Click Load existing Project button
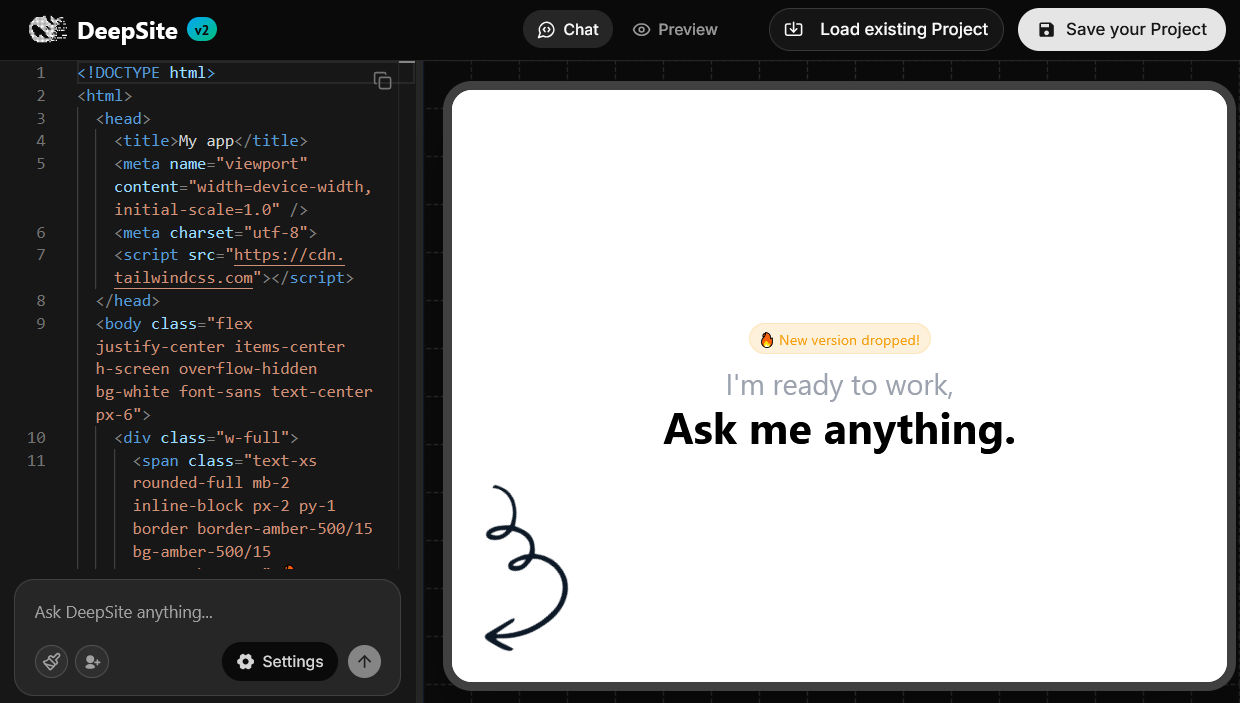The width and height of the screenshot is (1240, 703). point(886,29)
